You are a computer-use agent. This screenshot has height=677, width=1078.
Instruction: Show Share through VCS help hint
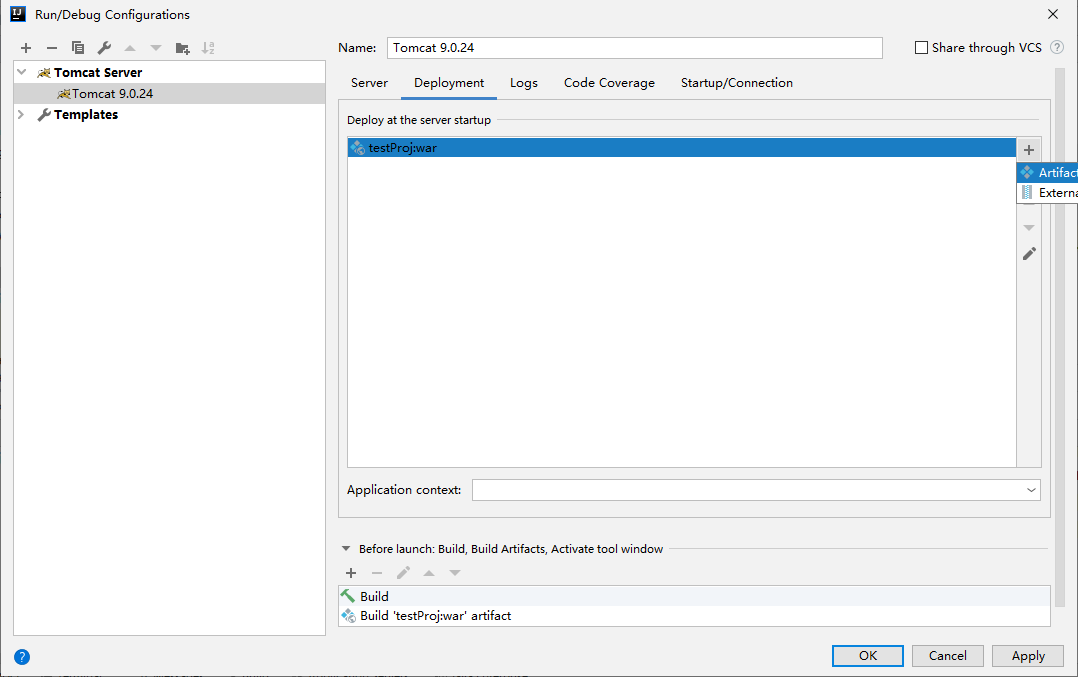click(1057, 47)
